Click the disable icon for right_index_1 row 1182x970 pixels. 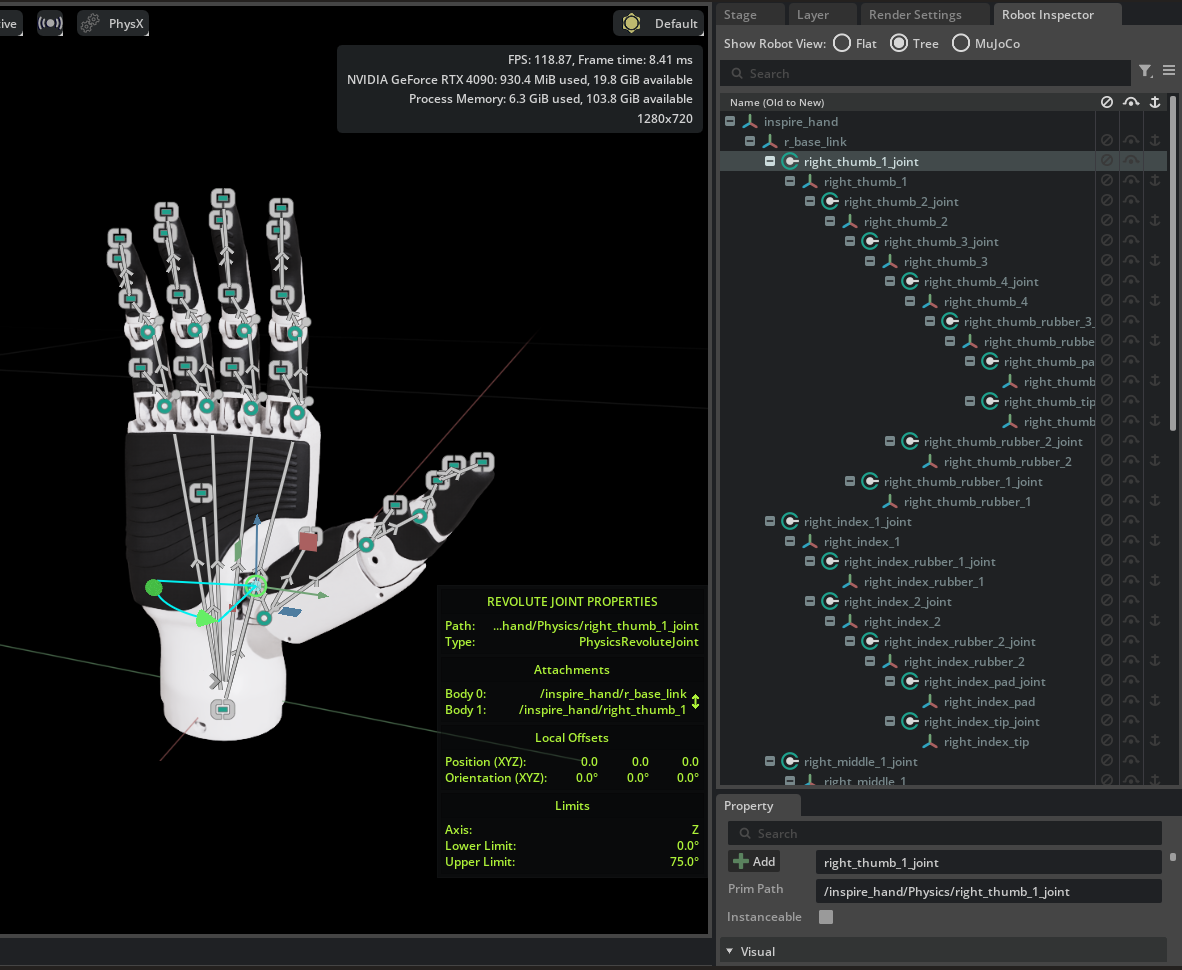[x=1107, y=541]
